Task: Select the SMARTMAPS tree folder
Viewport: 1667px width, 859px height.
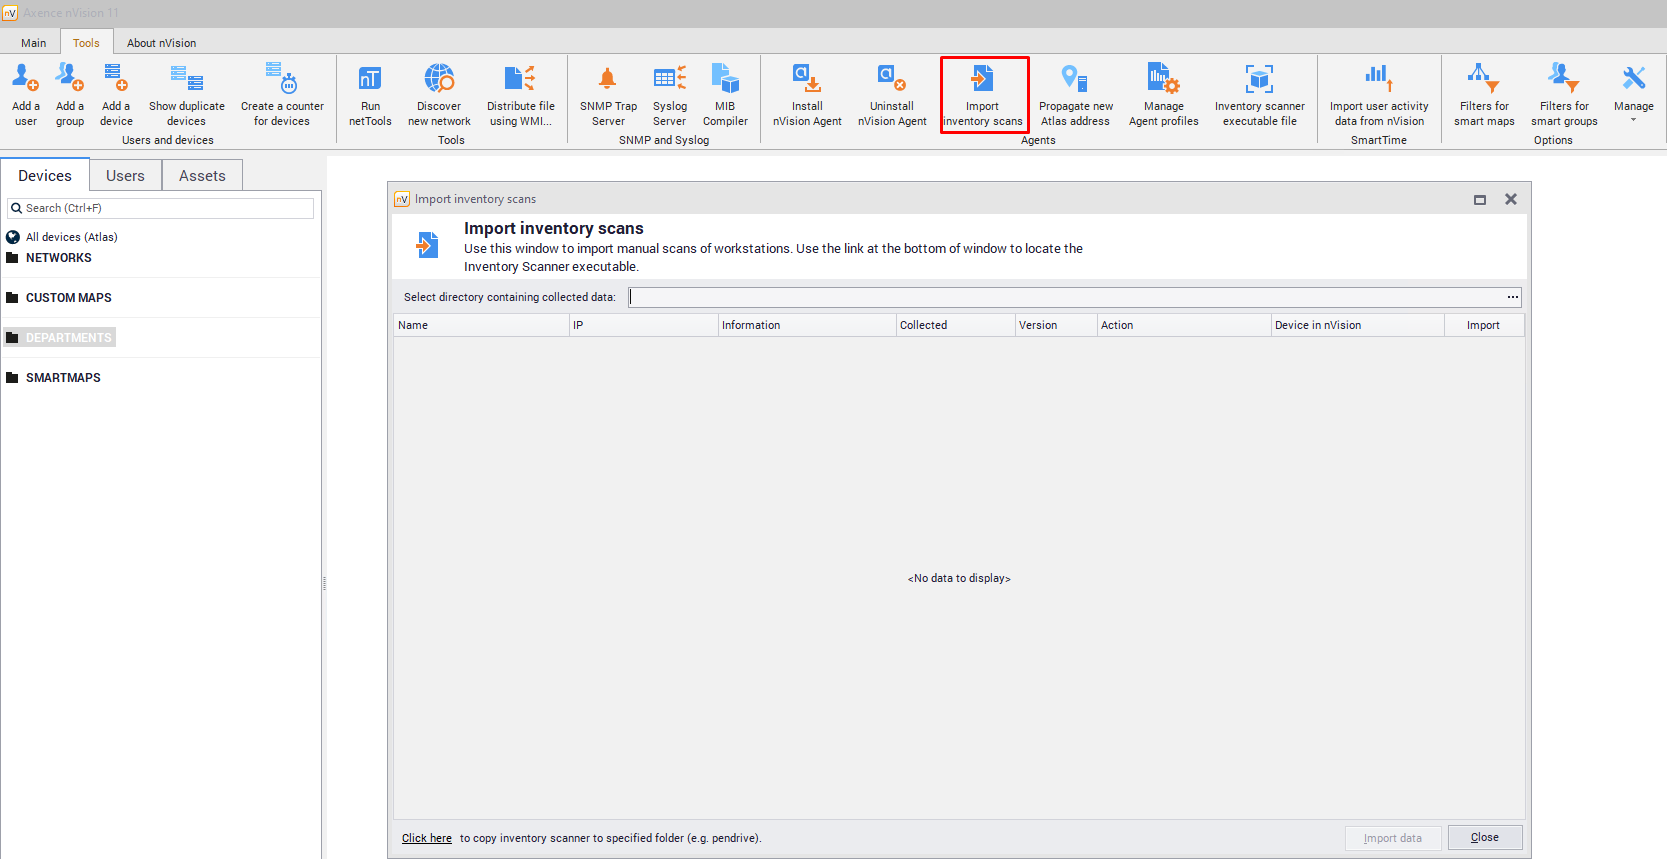Action: (63, 378)
